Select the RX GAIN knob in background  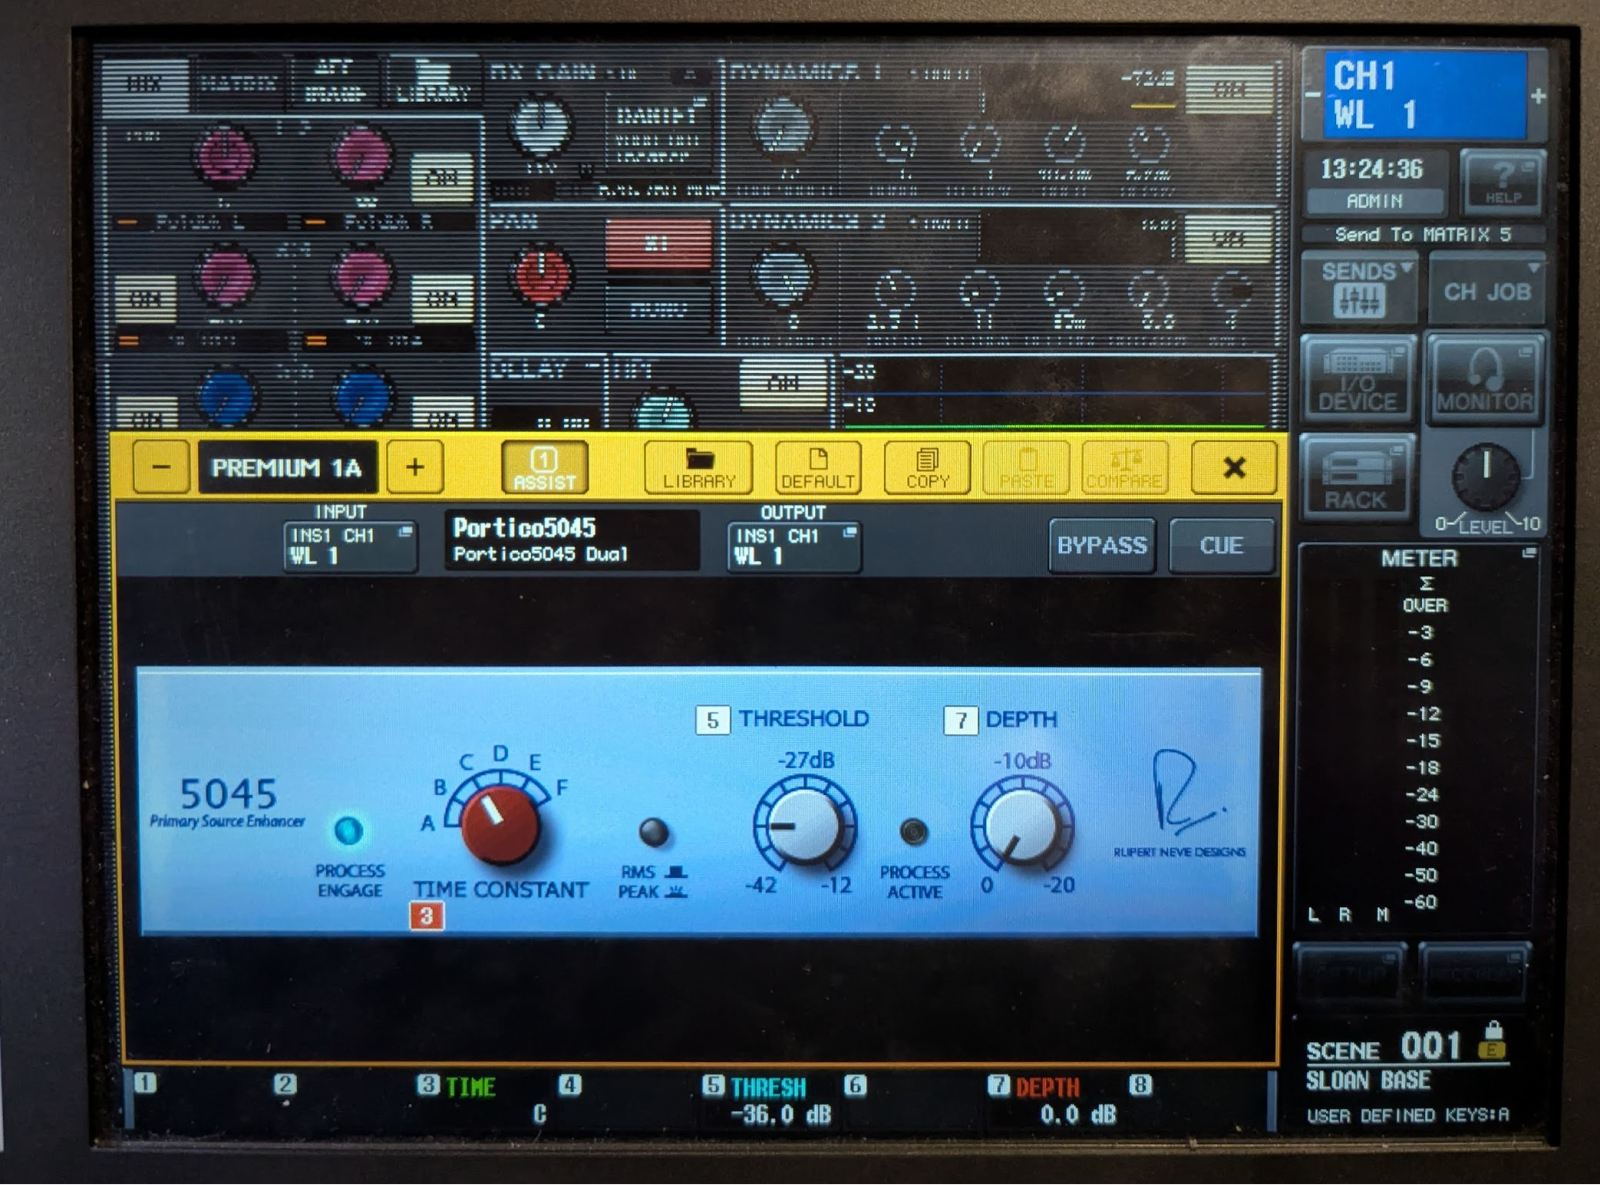(541, 125)
